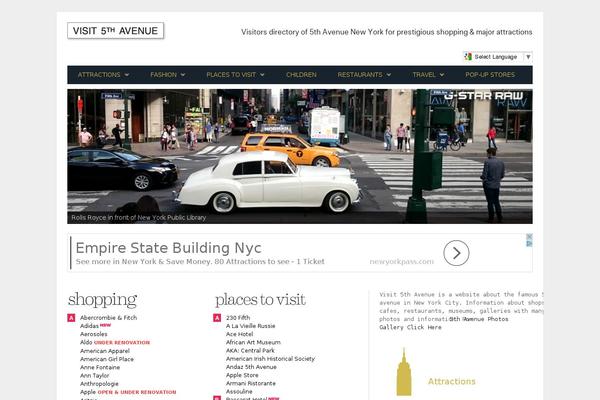Open Armani Ristorante link

[x=251, y=384]
